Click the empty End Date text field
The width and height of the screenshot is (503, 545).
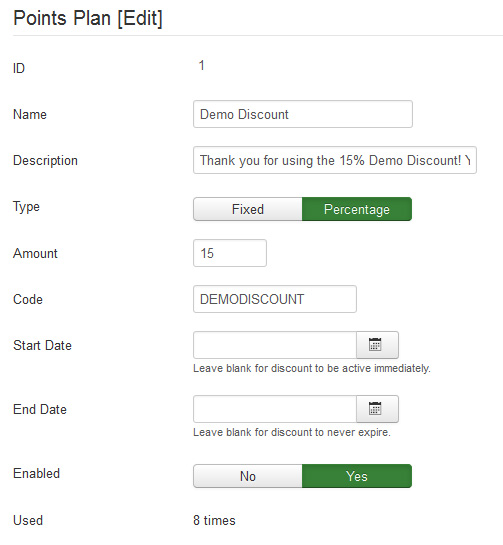[275, 409]
